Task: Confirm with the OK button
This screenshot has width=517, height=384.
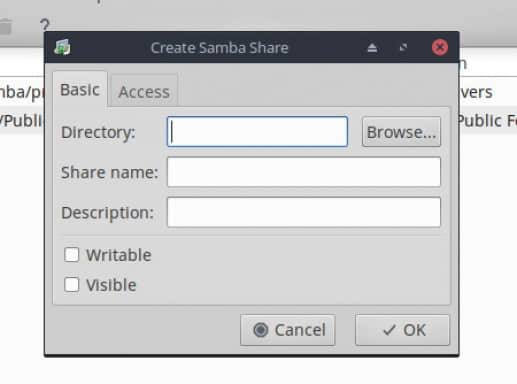Action: 402,330
